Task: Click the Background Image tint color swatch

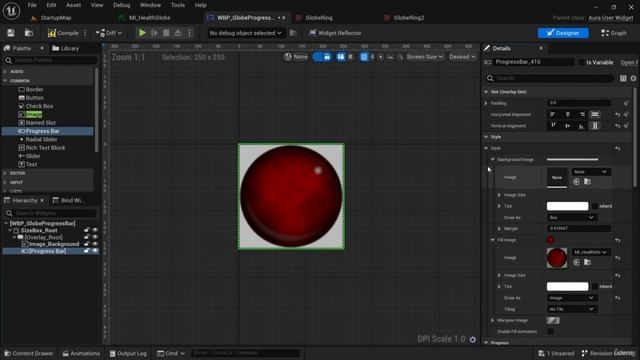Action: tap(567, 206)
